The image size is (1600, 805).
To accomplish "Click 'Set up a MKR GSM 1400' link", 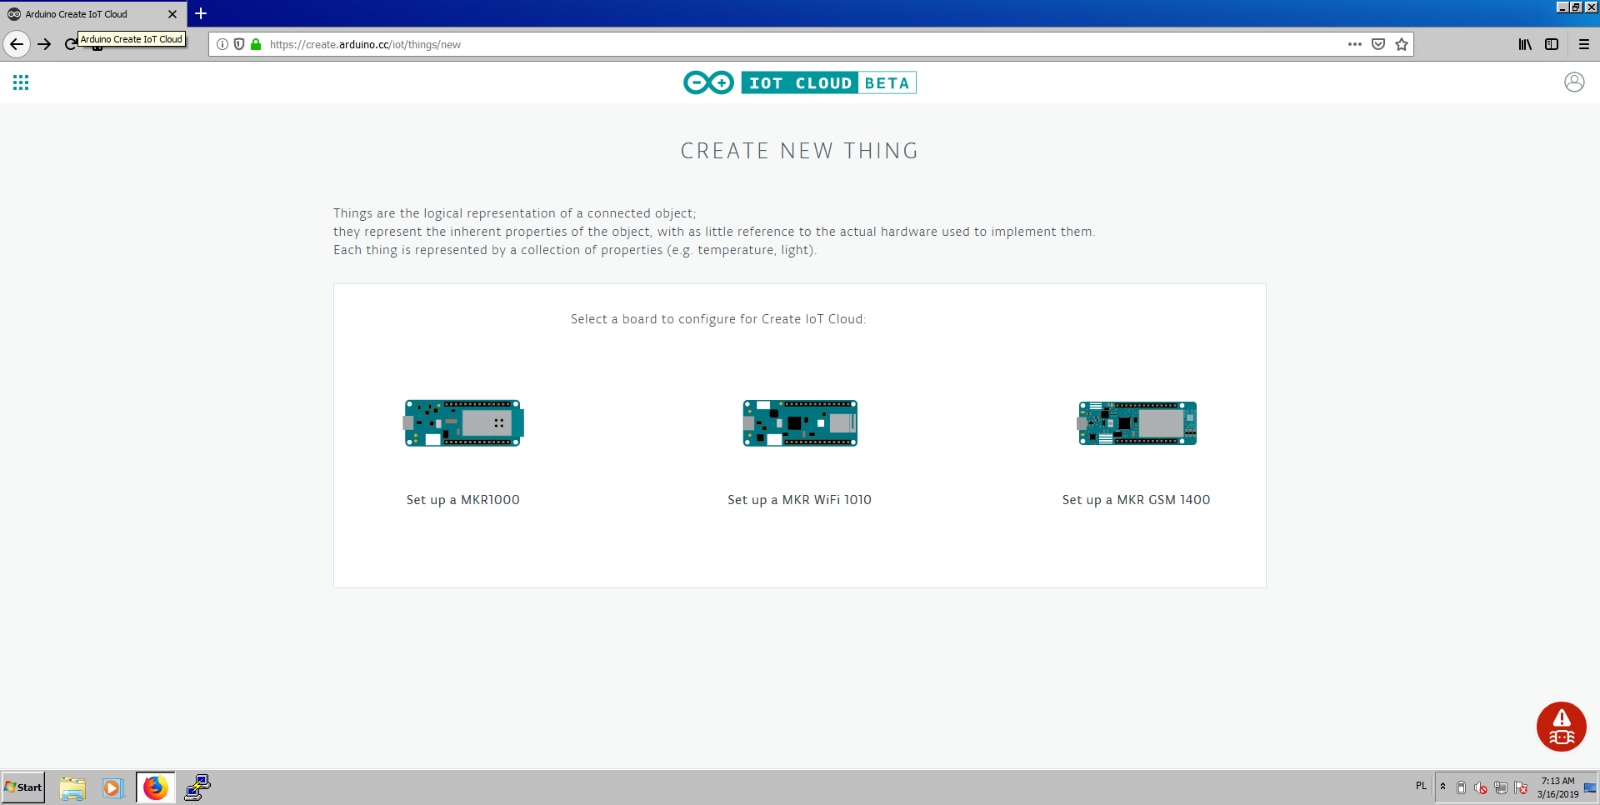I will 1136,500.
